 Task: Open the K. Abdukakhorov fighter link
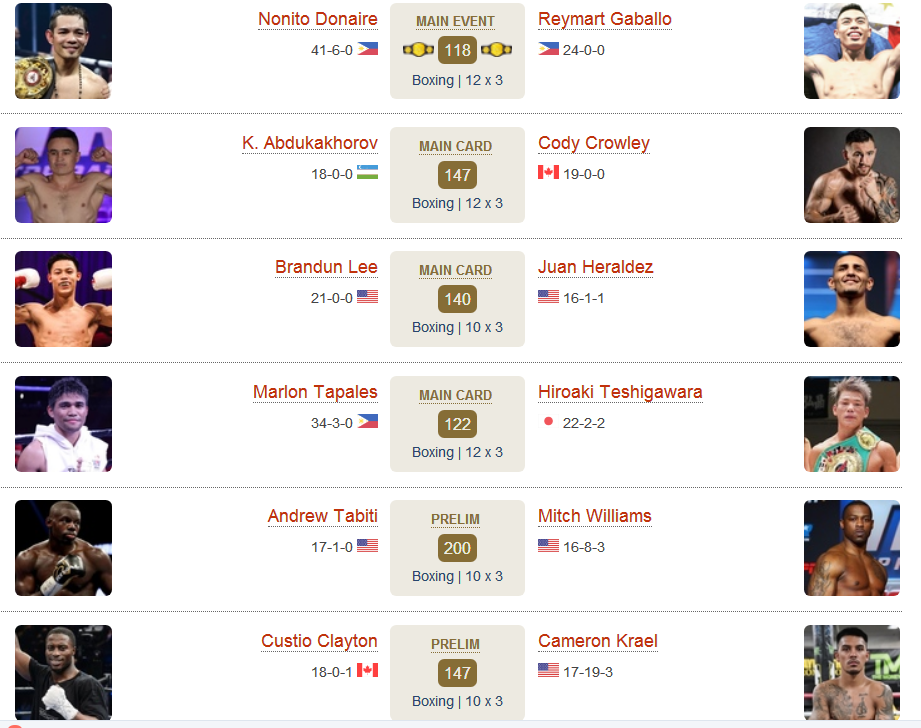tap(310, 143)
